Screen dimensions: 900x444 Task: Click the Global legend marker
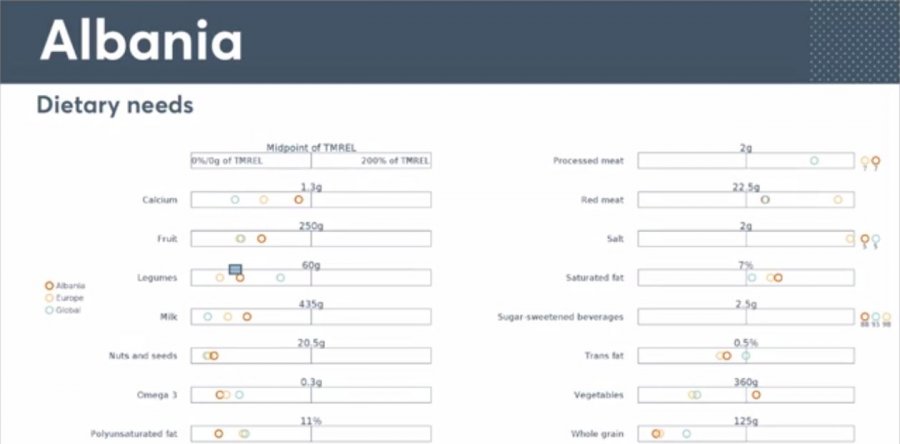click(50, 310)
